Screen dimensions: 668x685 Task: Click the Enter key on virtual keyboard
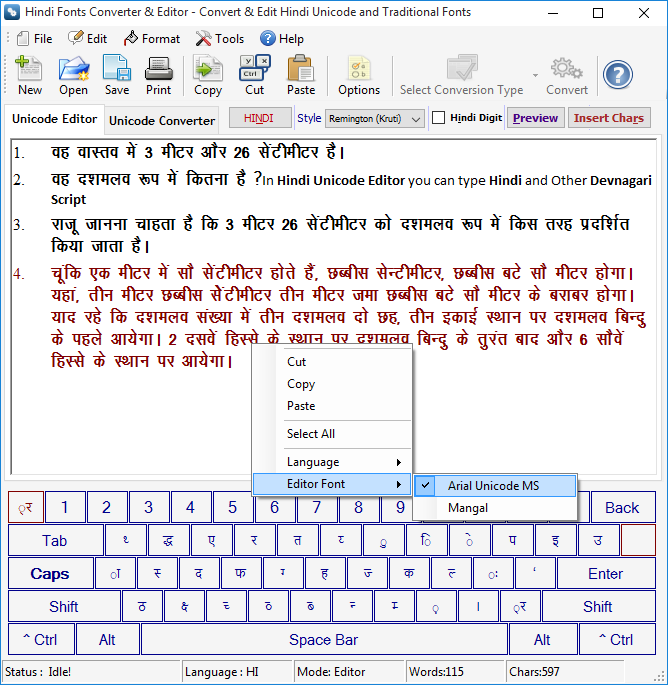606,573
